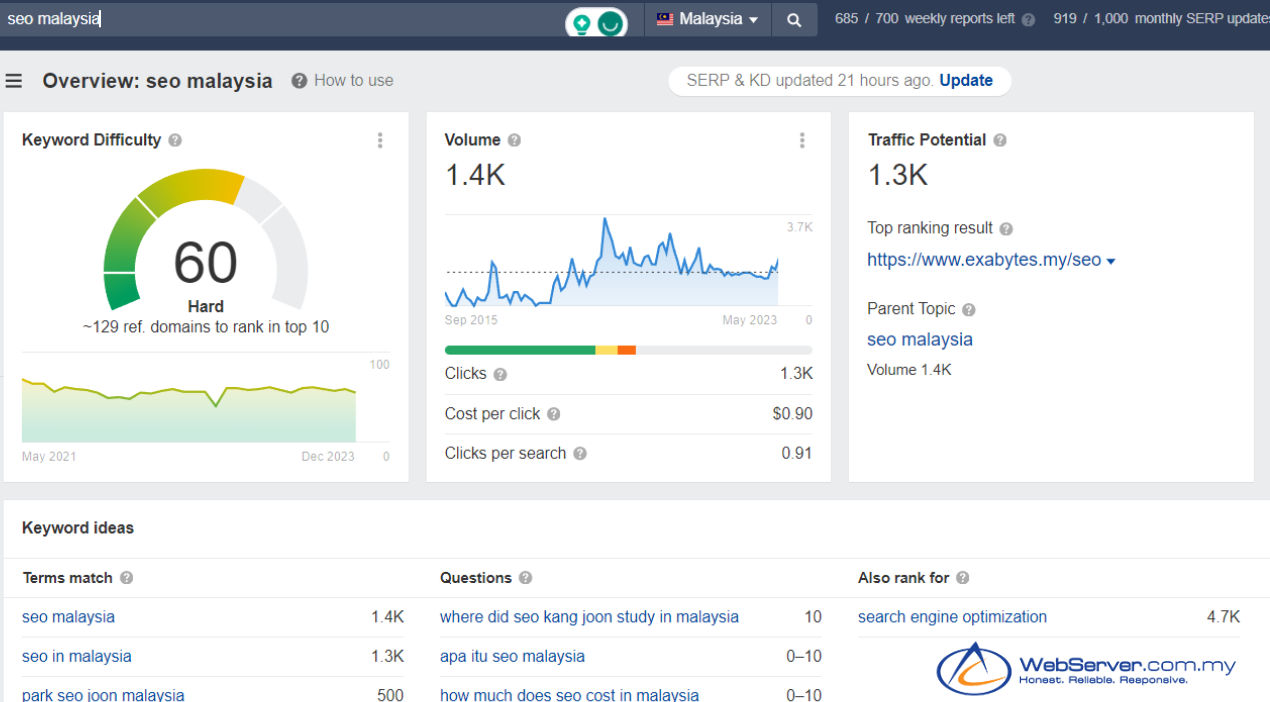Click the search volume trend chart
This screenshot has width=1270, height=702.
612,262
